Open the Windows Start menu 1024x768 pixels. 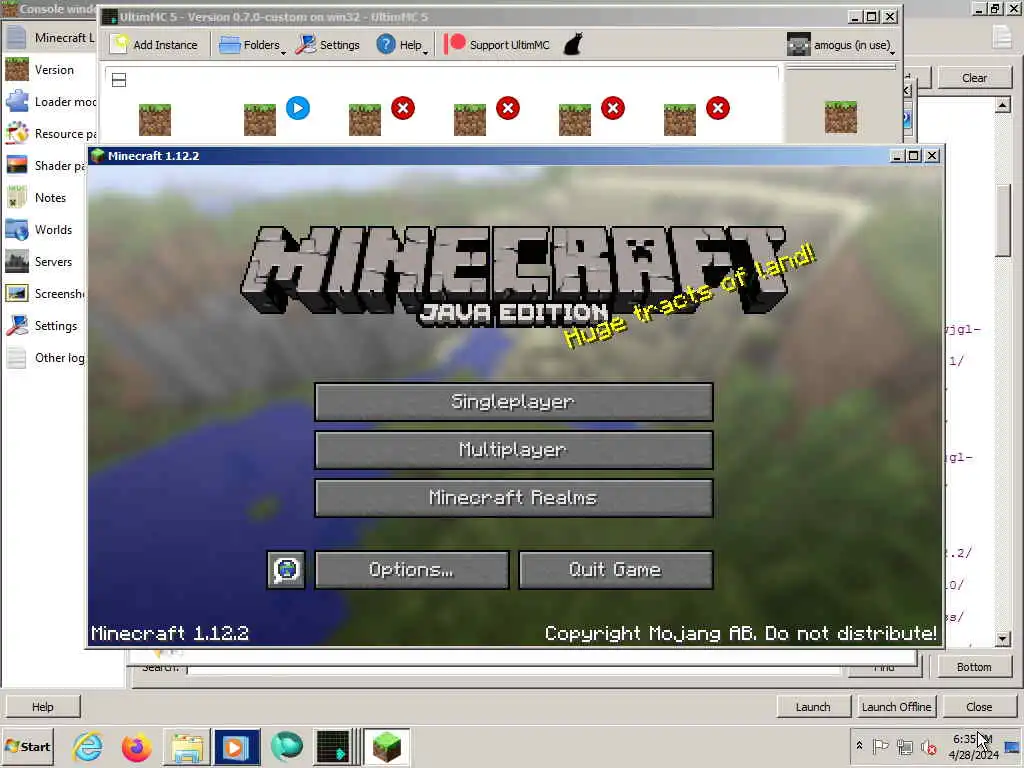[x=27, y=746]
